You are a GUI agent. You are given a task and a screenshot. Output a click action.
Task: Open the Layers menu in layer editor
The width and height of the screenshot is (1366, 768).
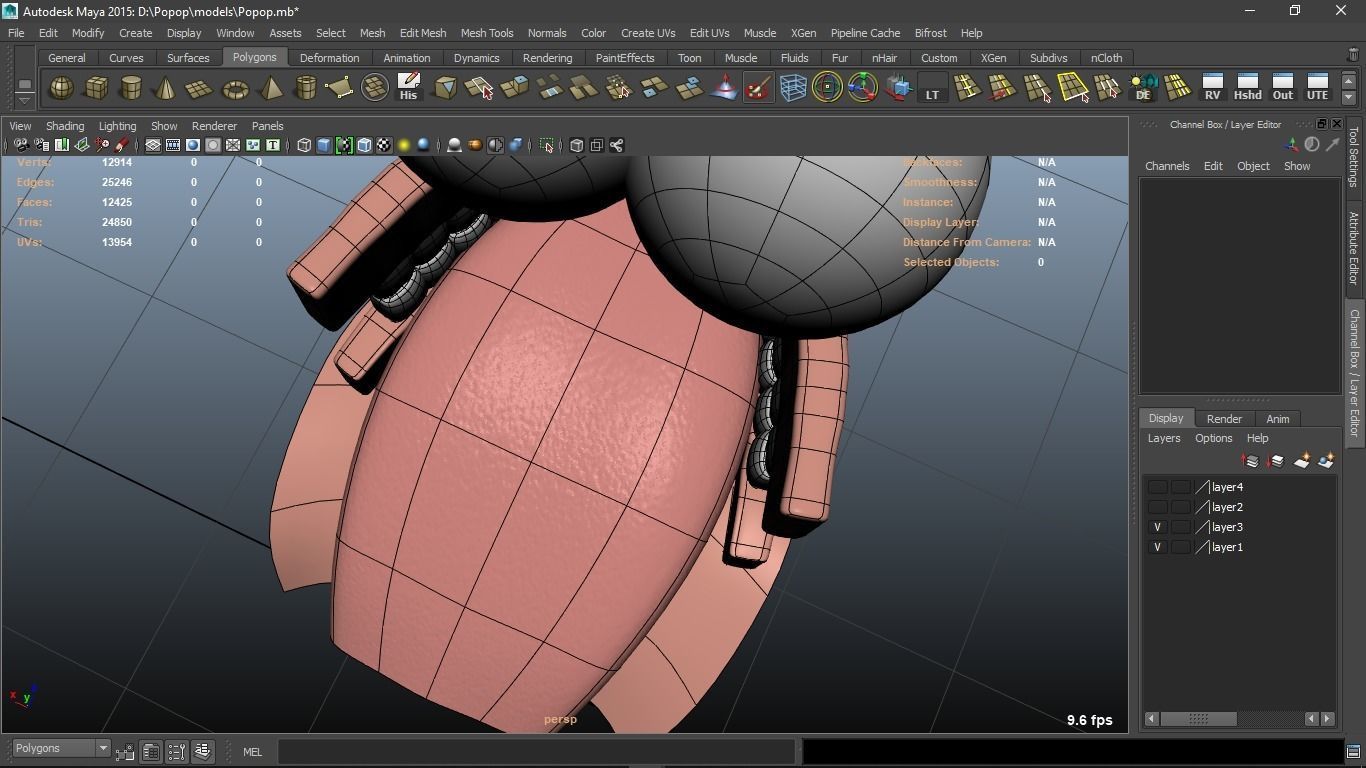tap(1163, 438)
